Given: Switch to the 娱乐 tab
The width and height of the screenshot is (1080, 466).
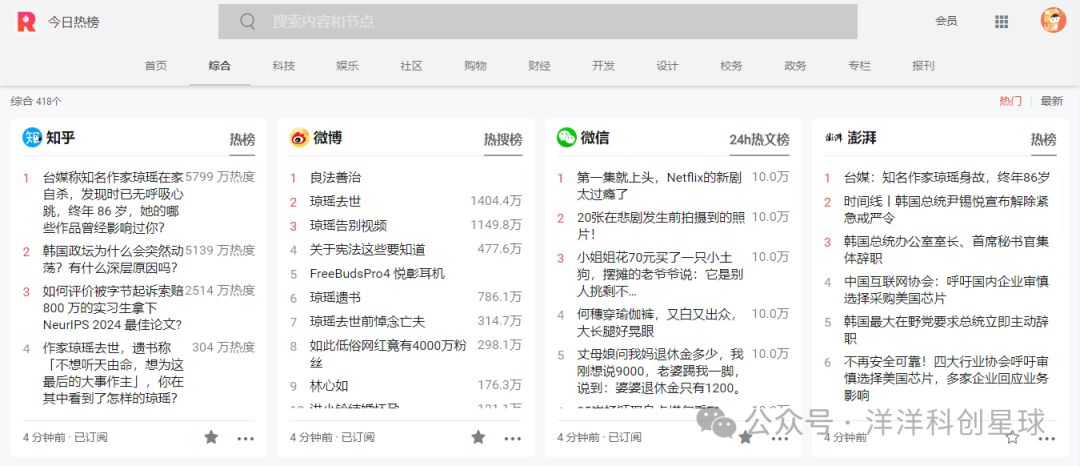Looking at the screenshot, I should click(x=348, y=66).
